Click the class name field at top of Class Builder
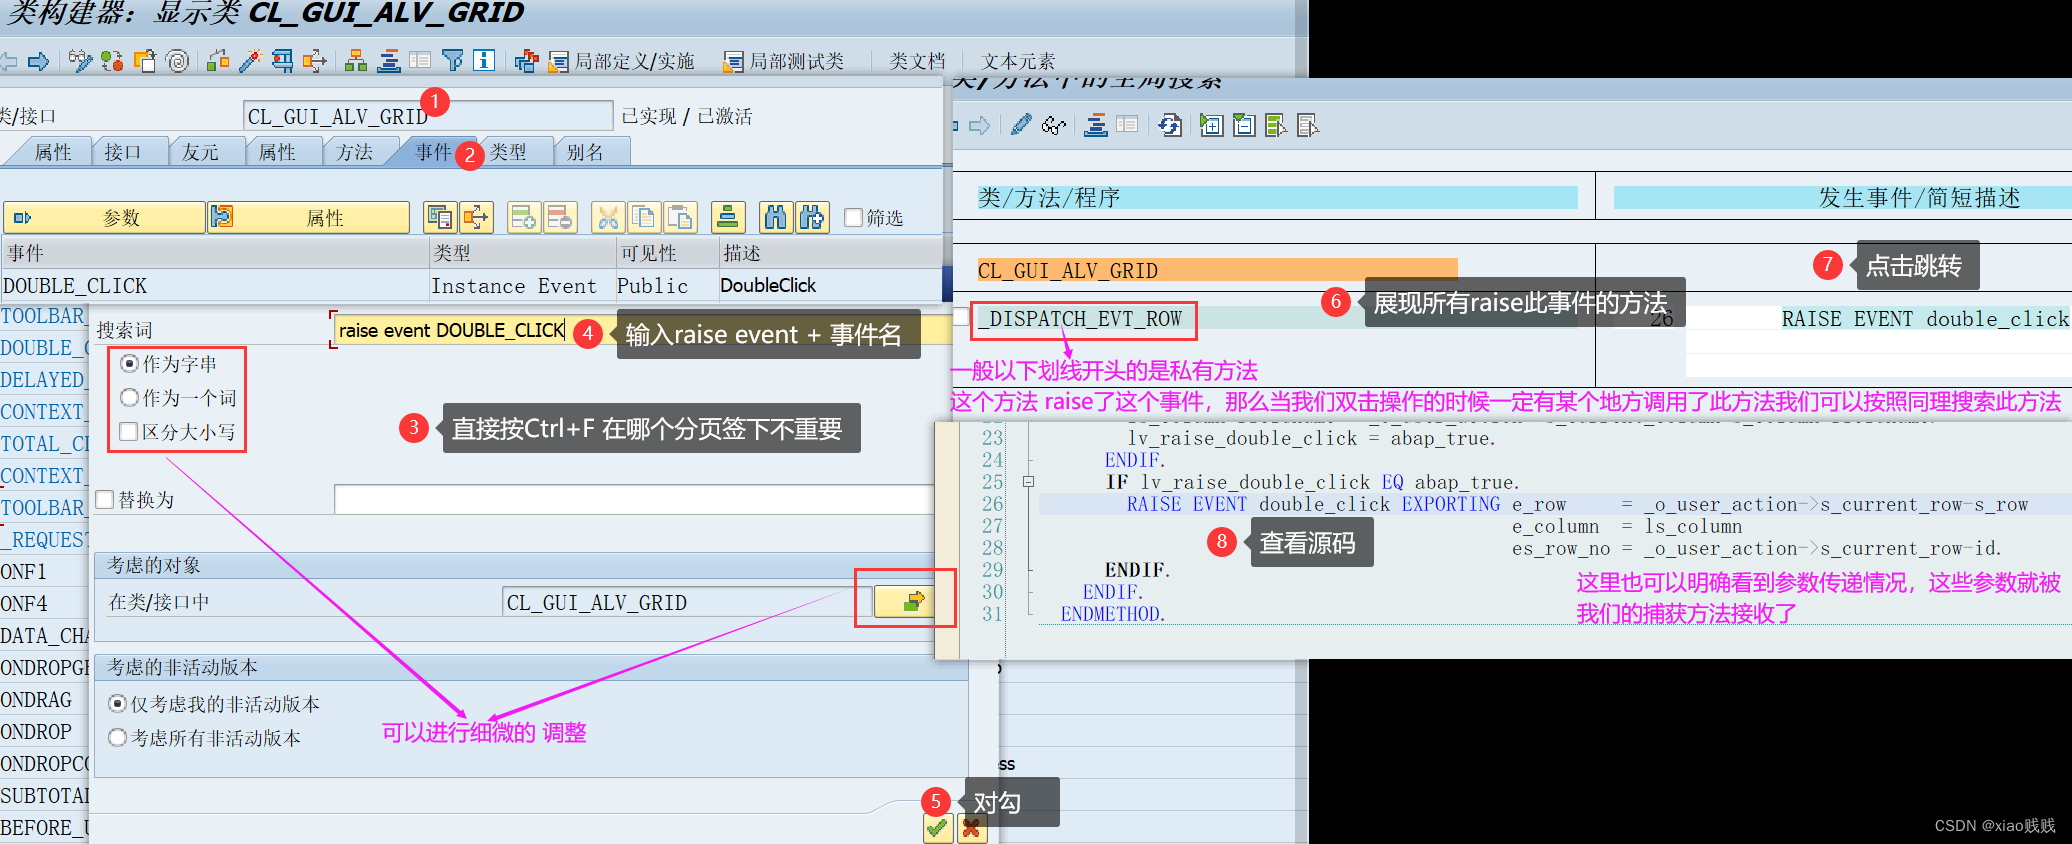Image resolution: width=2072 pixels, height=844 pixels. [428, 116]
